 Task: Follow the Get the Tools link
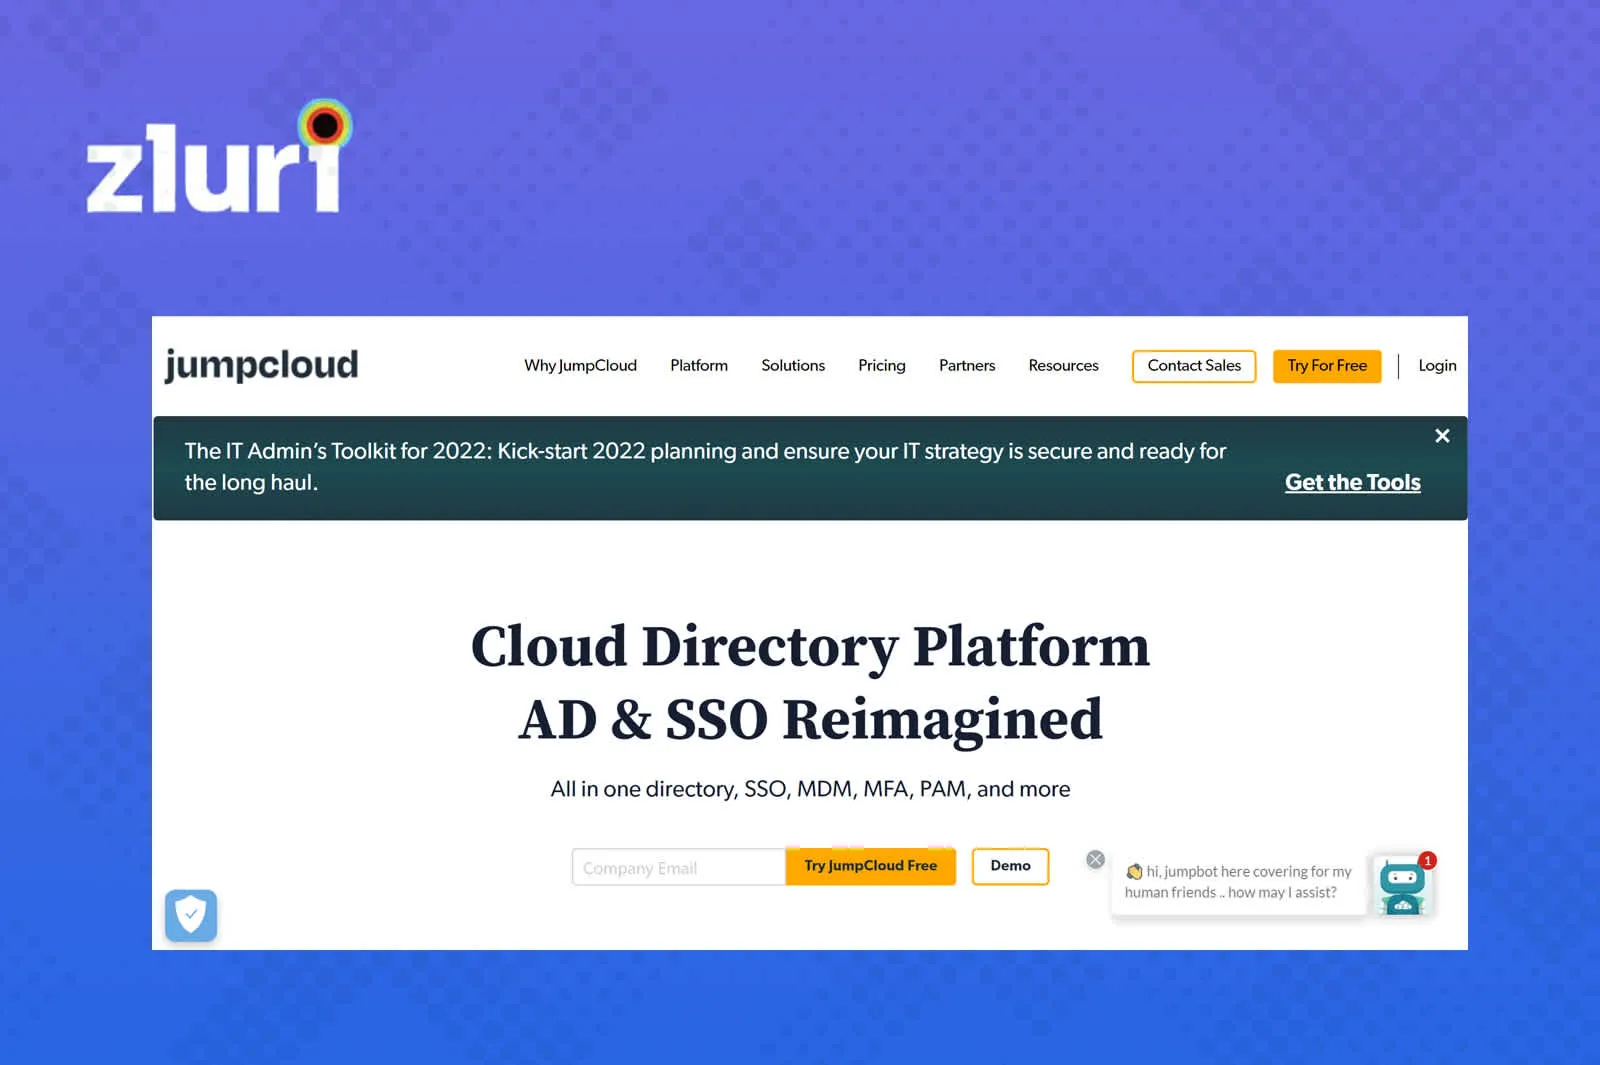[x=1352, y=482]
